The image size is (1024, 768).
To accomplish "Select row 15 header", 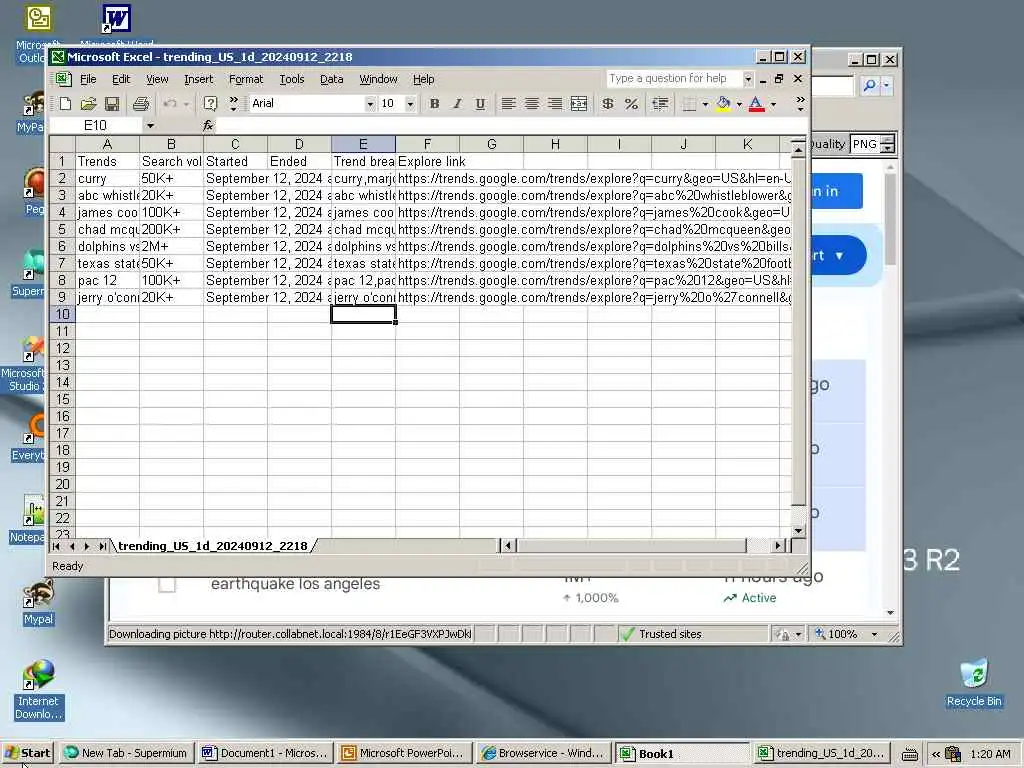I will (x=62, y=399).
